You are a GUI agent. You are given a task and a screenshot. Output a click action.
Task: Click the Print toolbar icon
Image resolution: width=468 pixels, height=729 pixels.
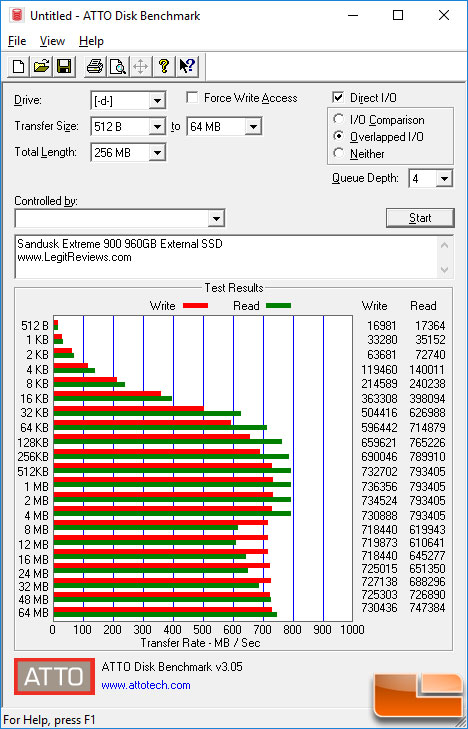[x=95, y=66]
